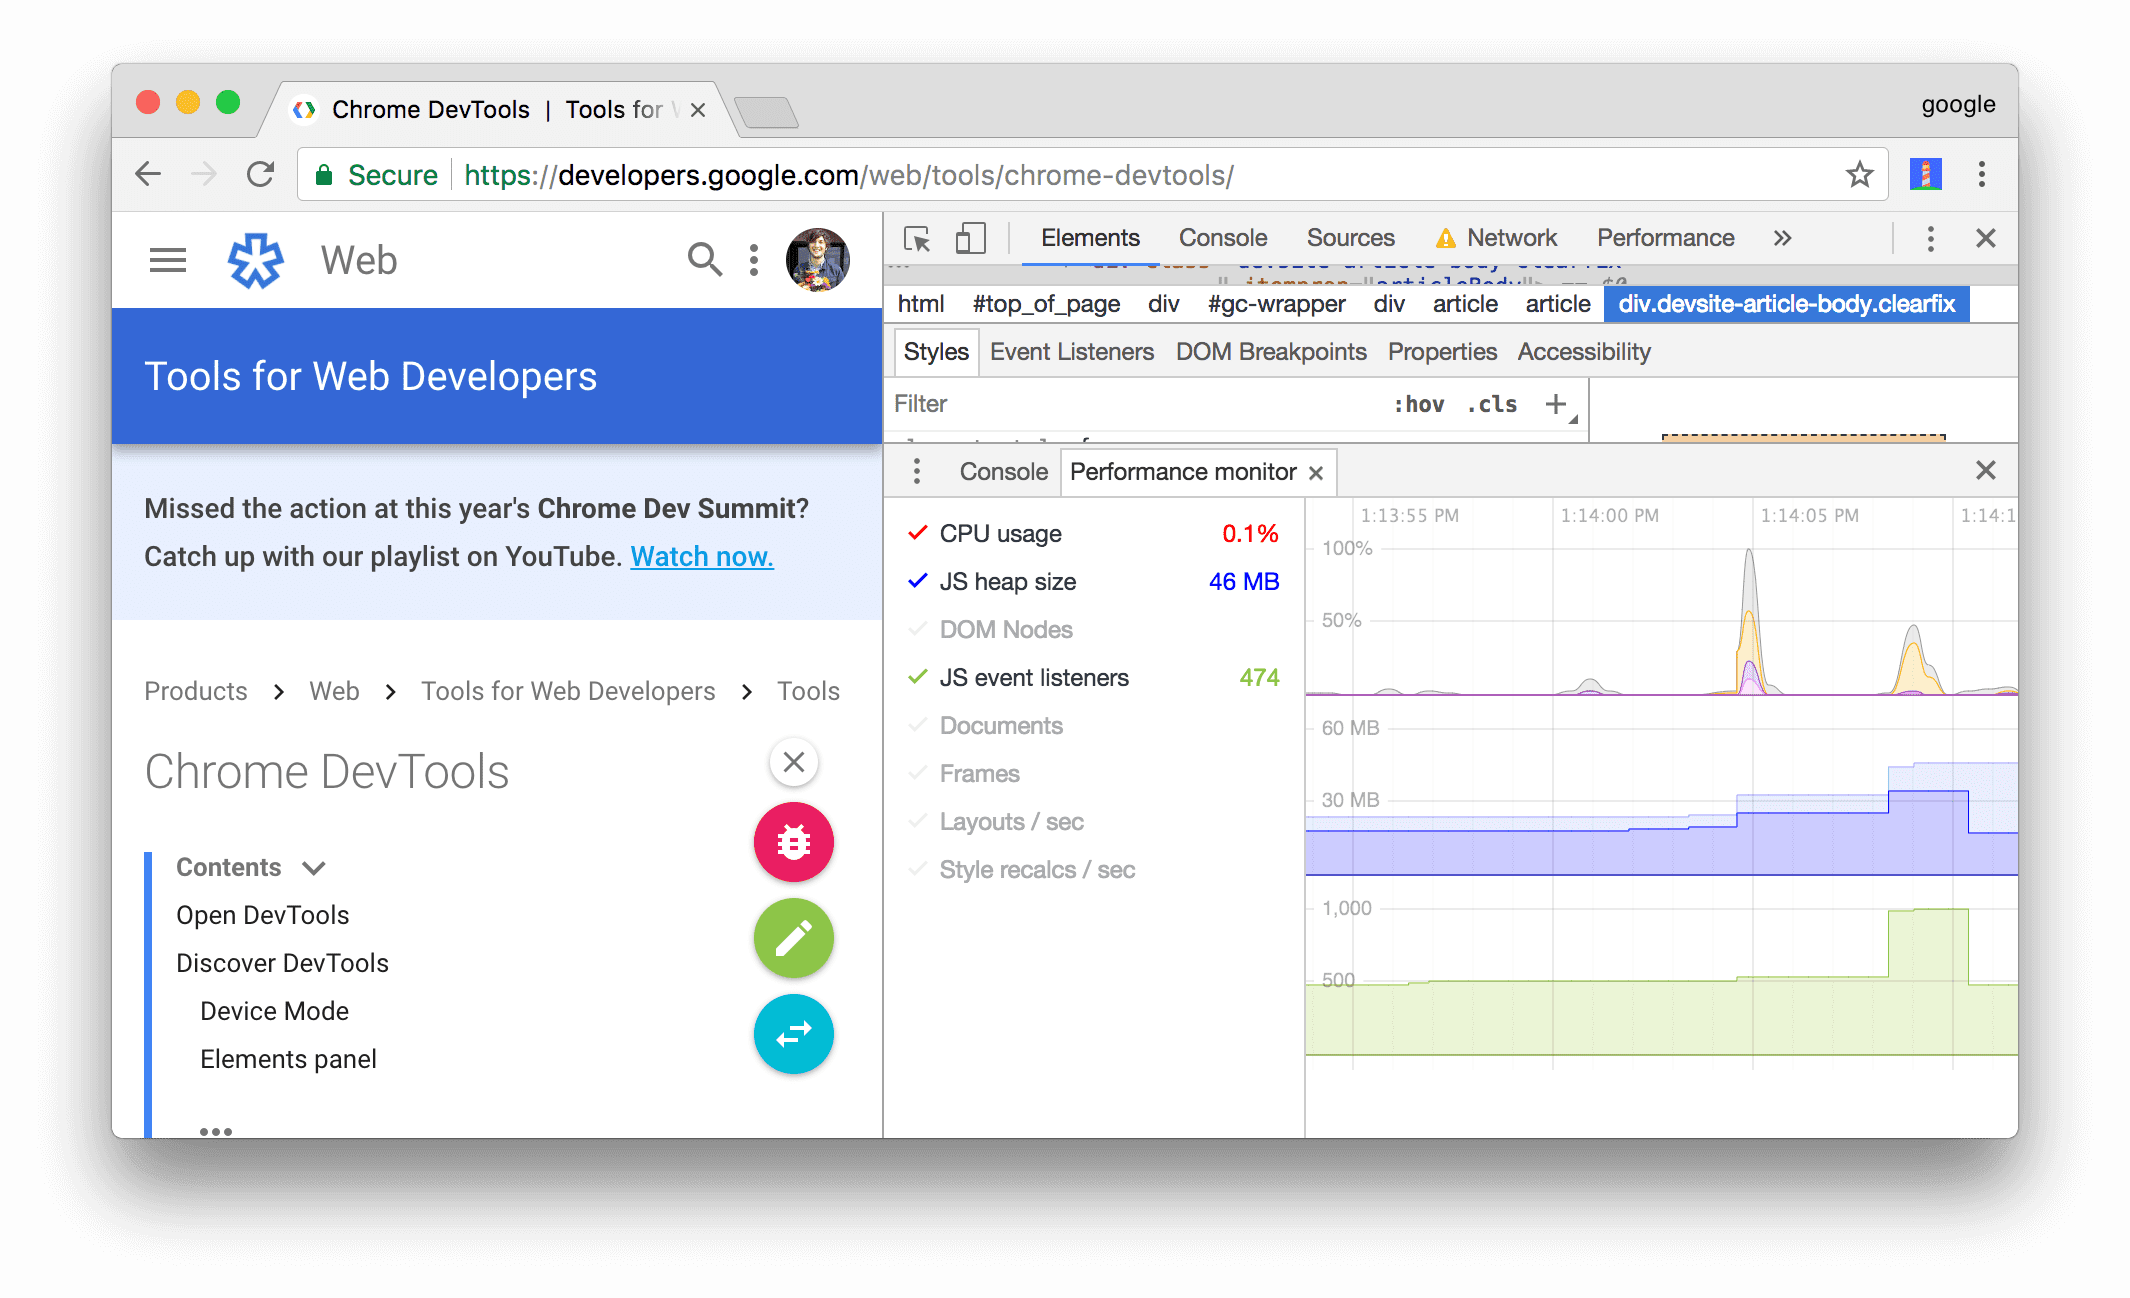Toggle JS event listeners metric checkbox
This screenshot has height=1298, width=2130.
pyautogui.click(x=914, y=677)
